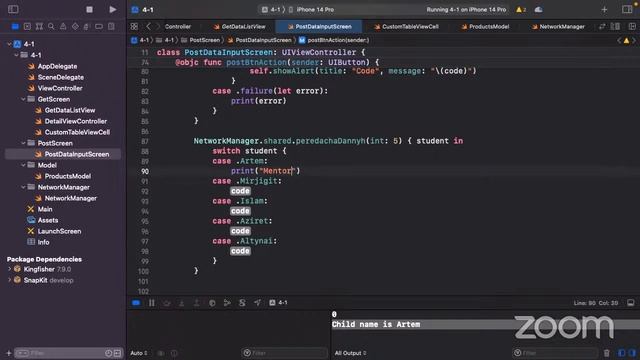
Task: Collapse the 4-1 project root
Action: pos(9,44)
